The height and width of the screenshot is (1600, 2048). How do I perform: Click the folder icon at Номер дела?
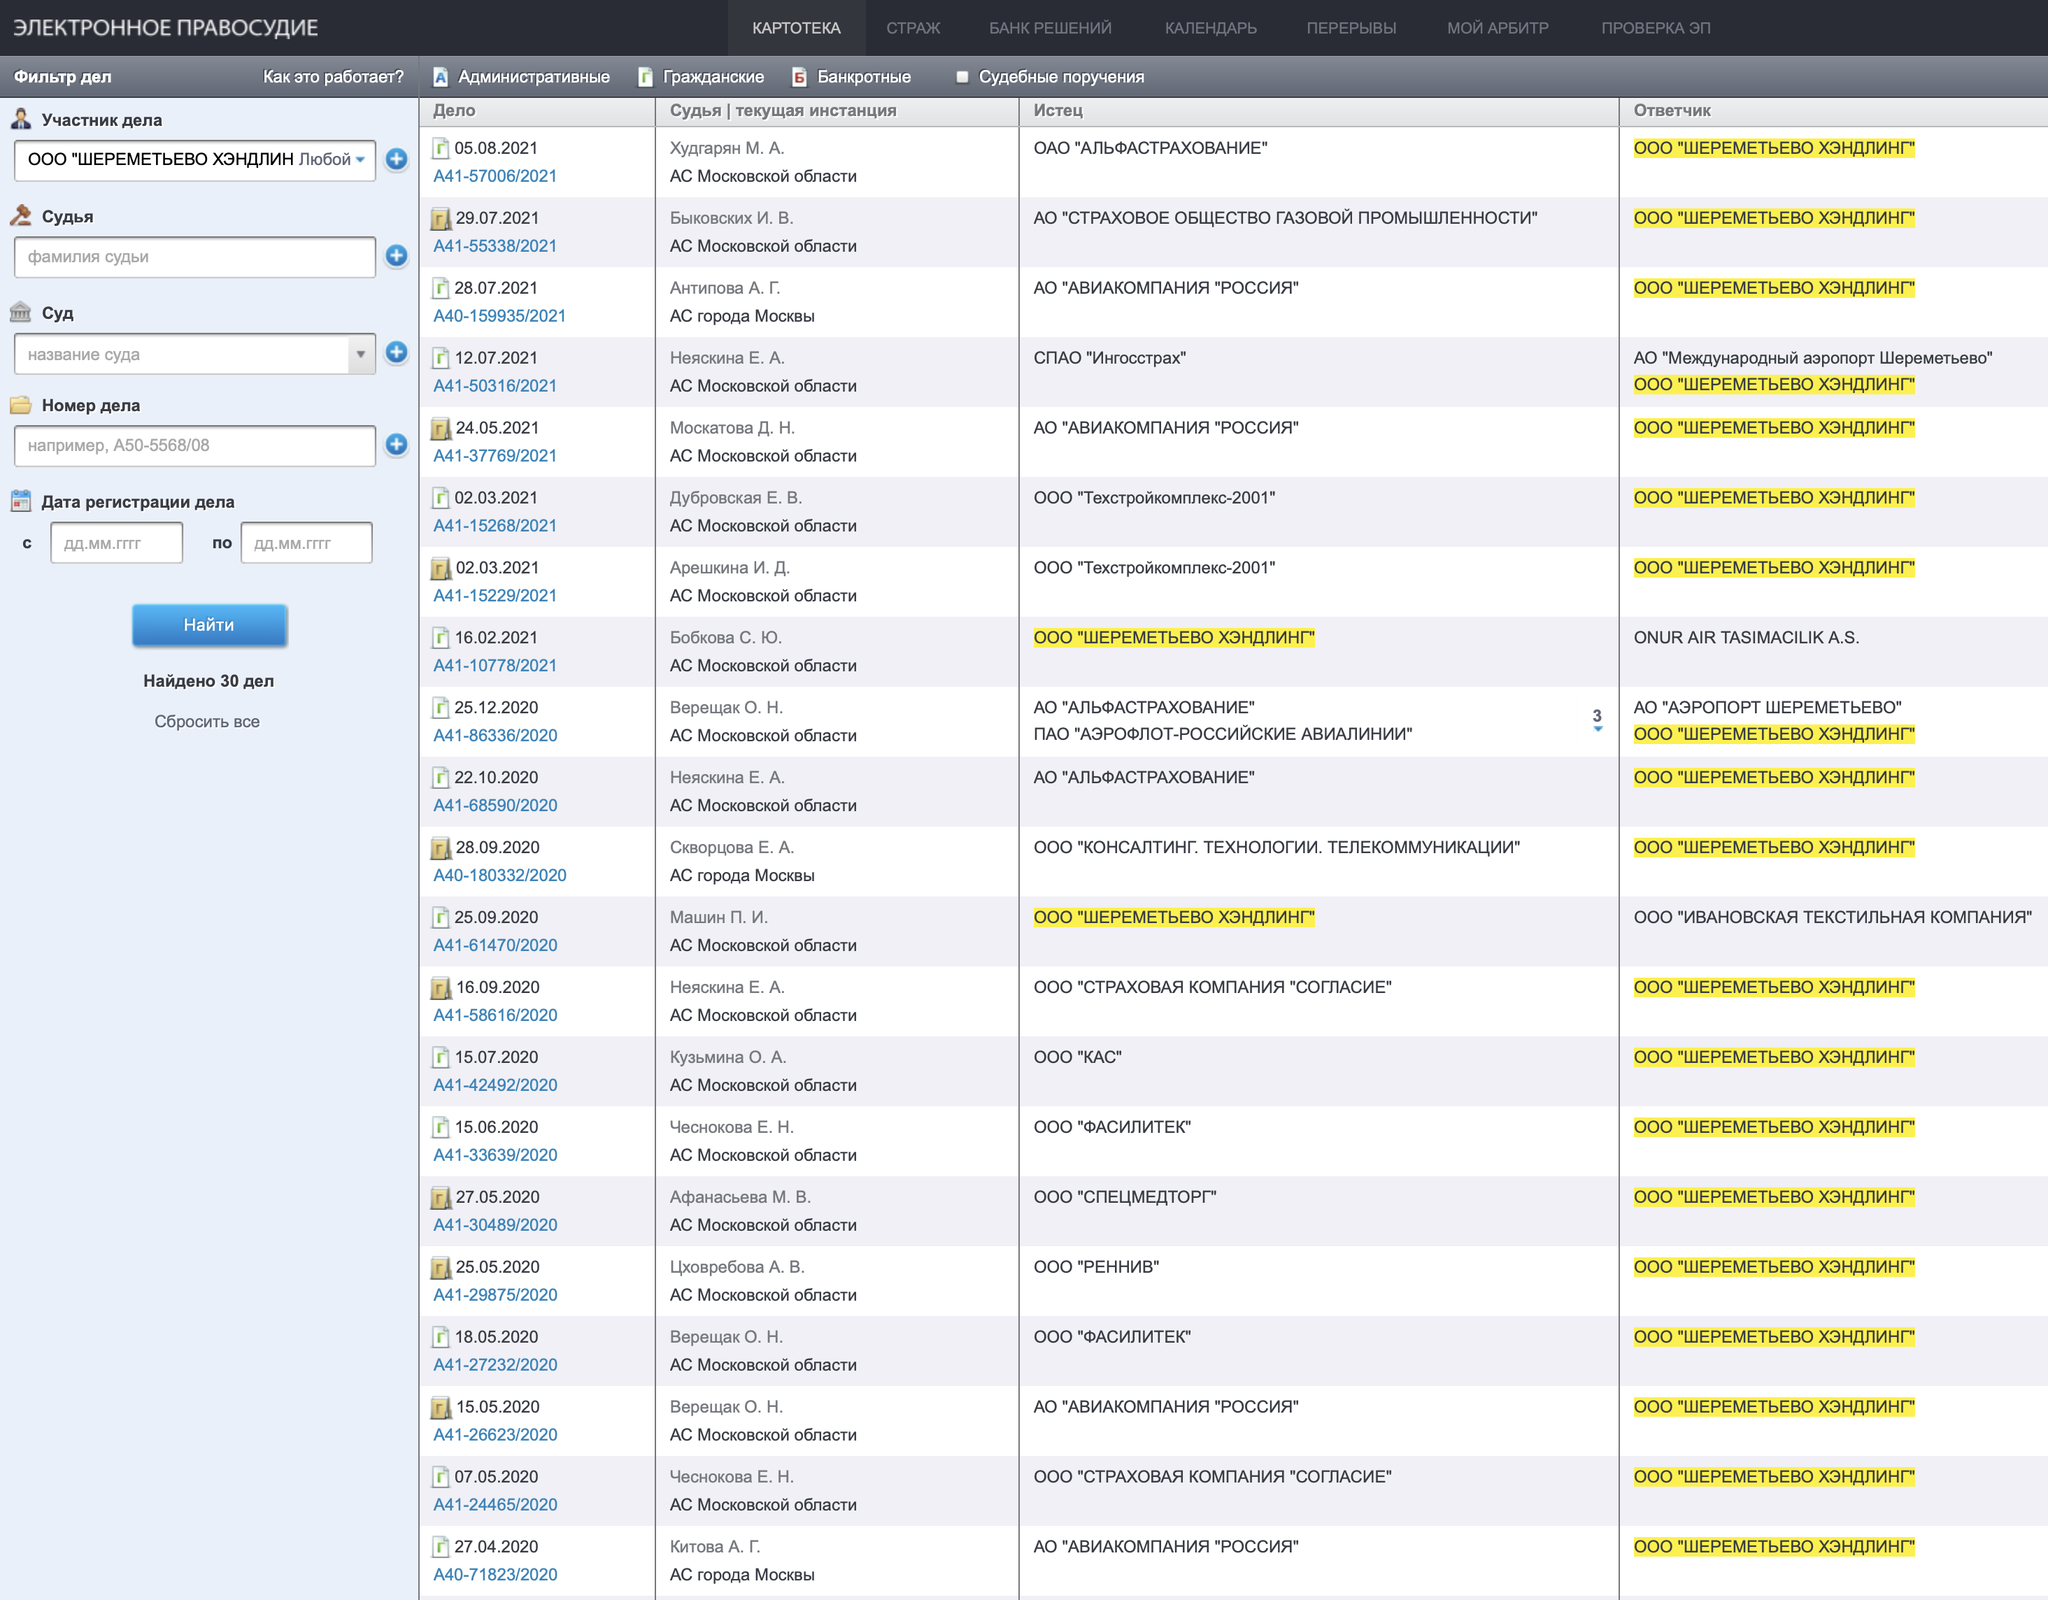pyautogui.click(x=21, y=405)
